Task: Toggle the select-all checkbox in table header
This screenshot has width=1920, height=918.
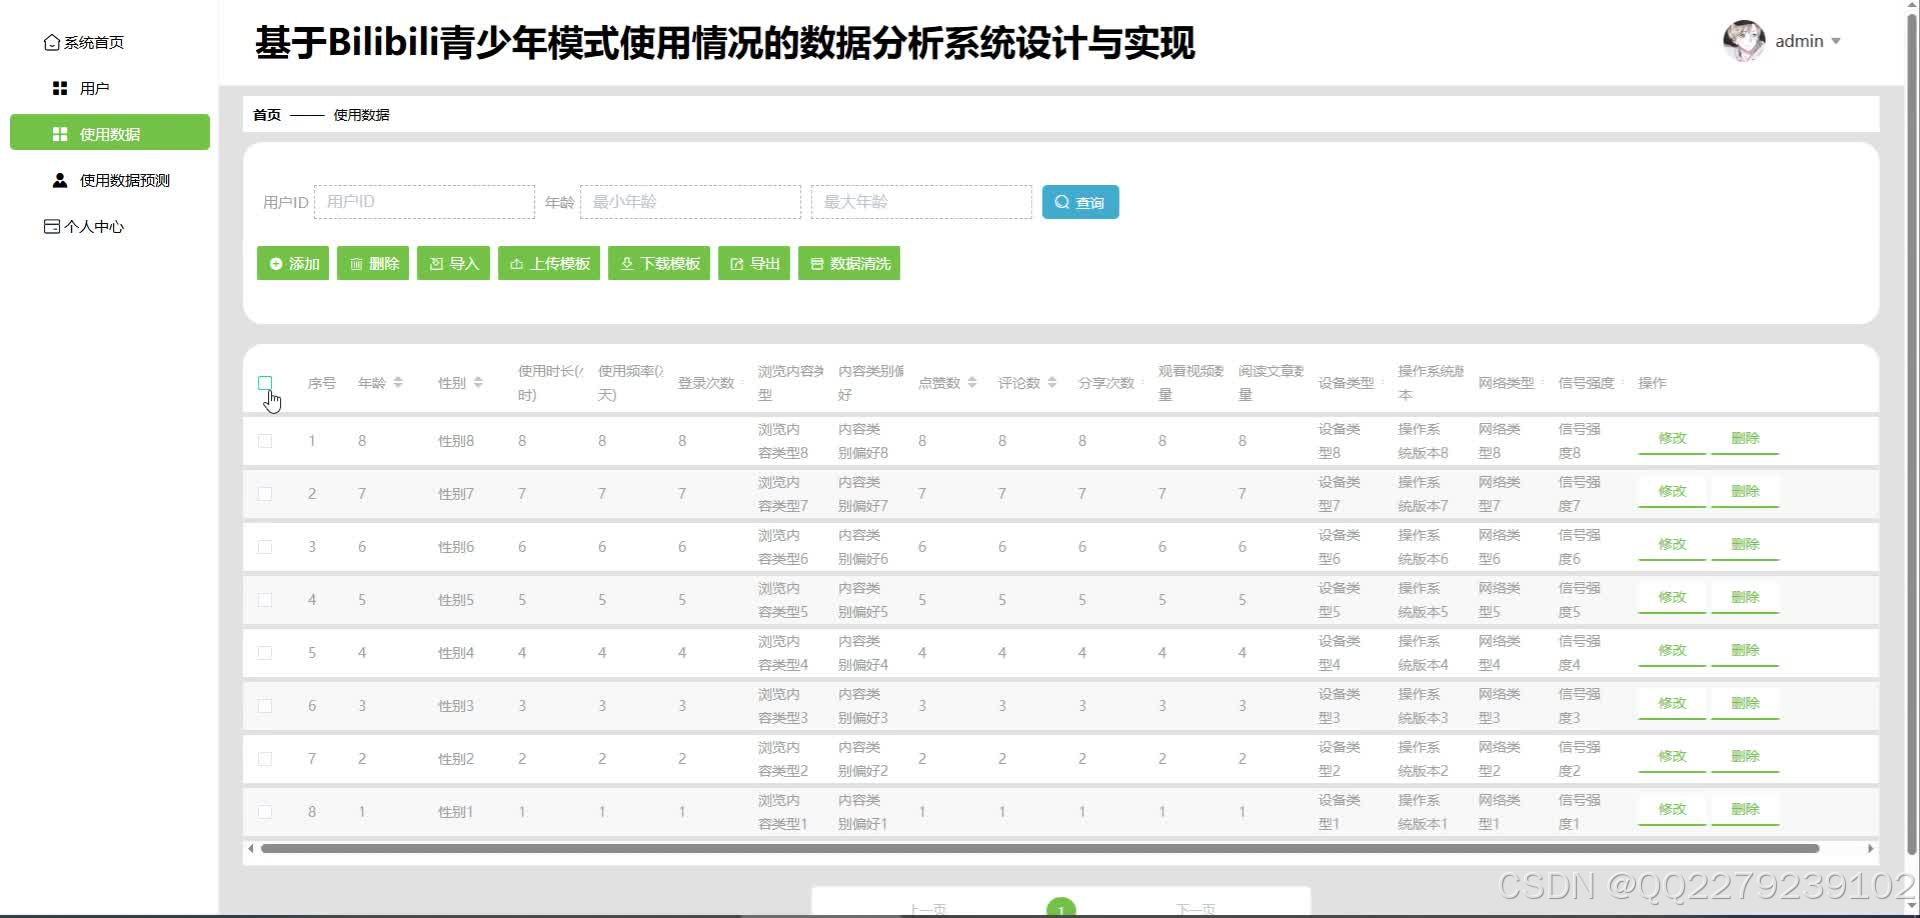Action: click(265, 383)
